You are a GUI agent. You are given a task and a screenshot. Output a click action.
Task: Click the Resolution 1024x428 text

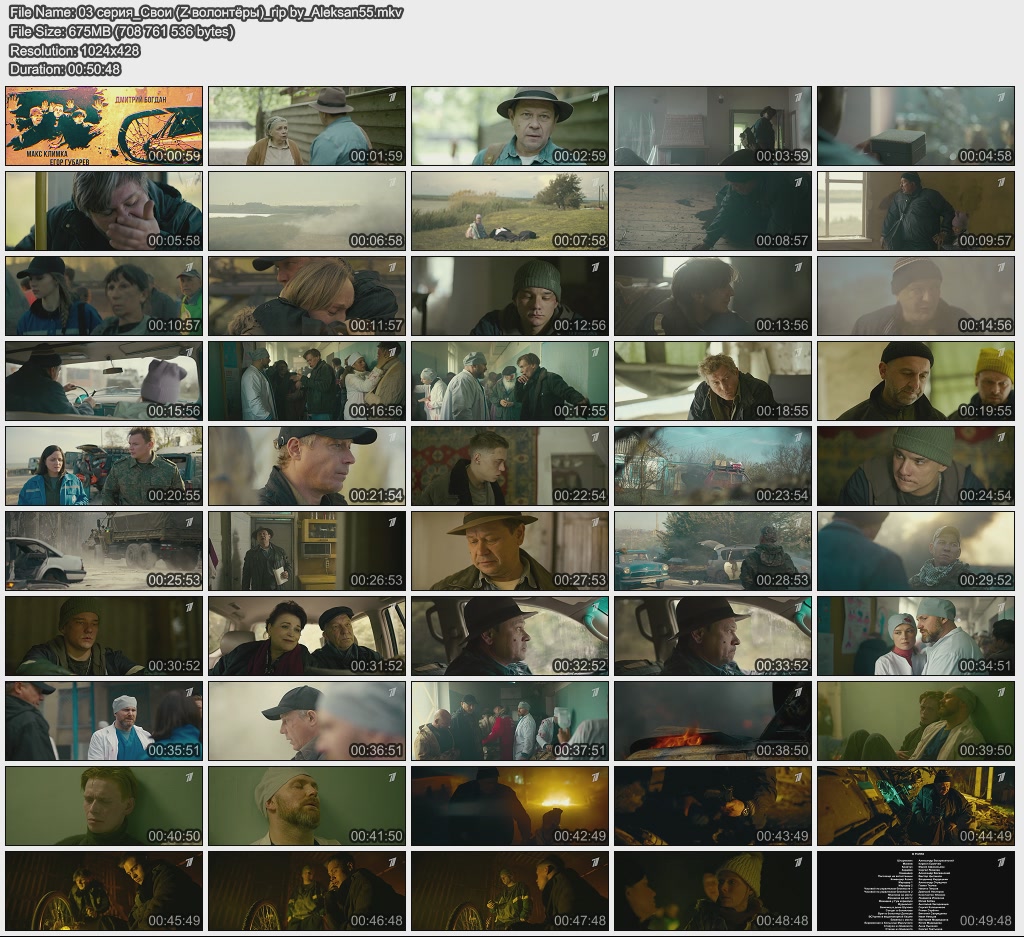pos(74,51)
